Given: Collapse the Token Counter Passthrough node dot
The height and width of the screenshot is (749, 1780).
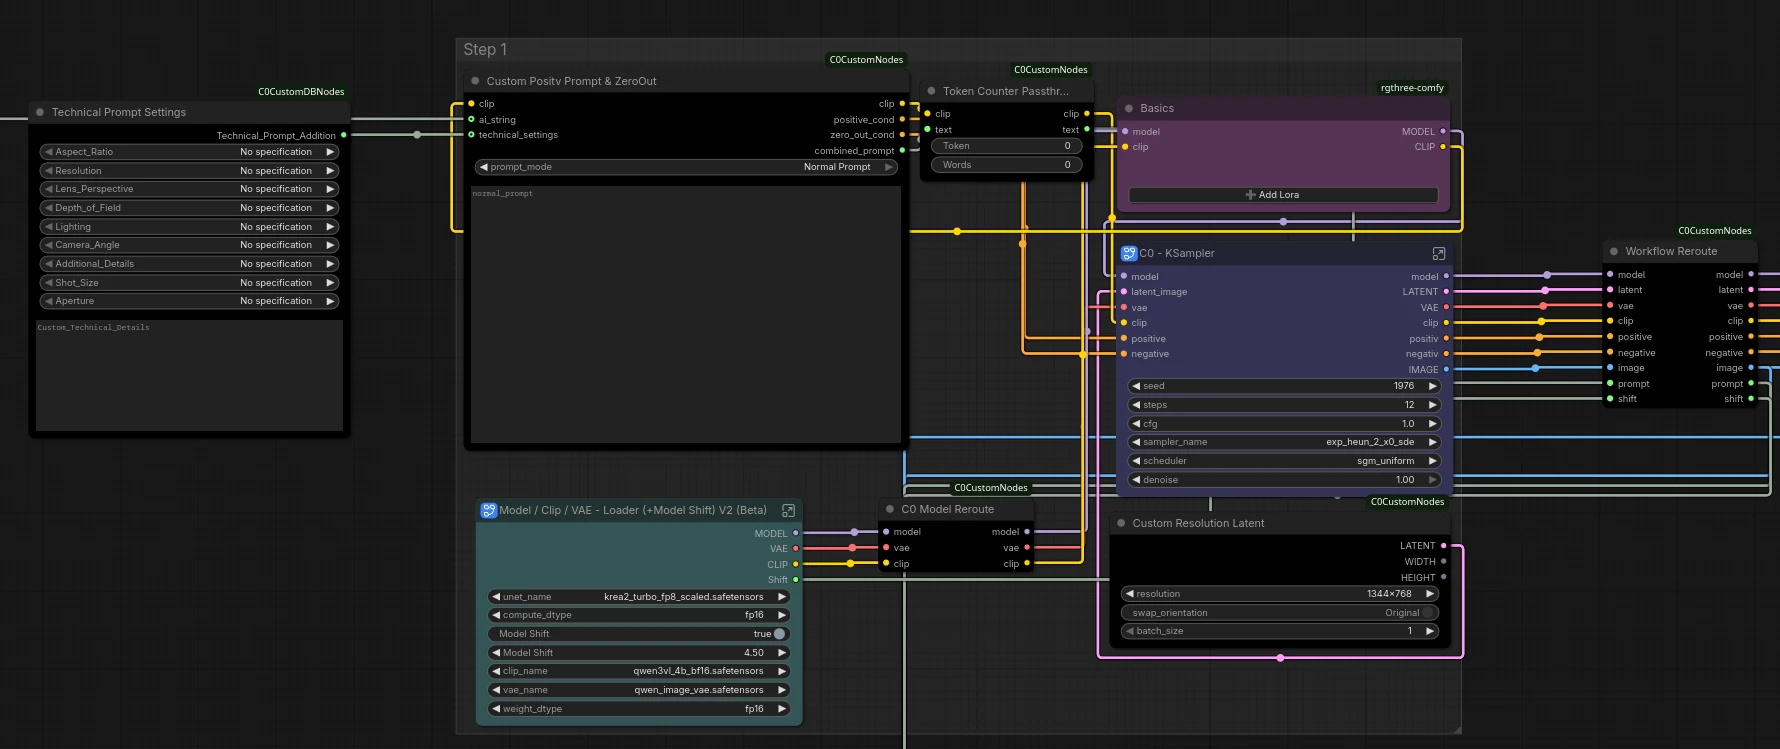Looking at the screenshot, I should pos(931,91).
